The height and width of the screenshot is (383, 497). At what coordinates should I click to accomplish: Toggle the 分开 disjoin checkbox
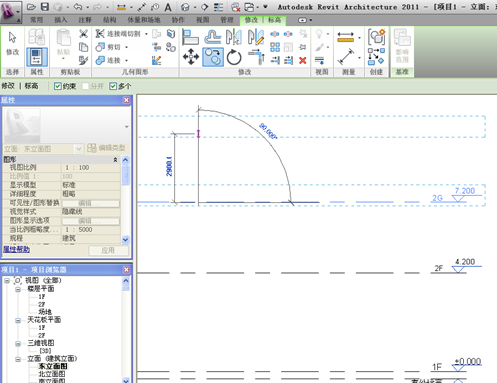(x=85, y=86)
